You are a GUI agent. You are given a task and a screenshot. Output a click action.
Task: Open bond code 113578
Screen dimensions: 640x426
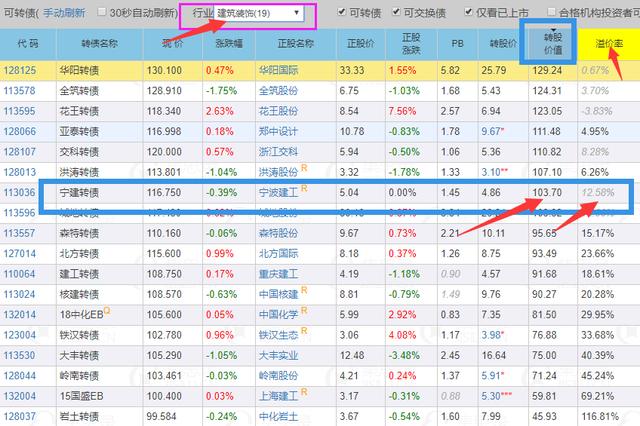point(20,91)
